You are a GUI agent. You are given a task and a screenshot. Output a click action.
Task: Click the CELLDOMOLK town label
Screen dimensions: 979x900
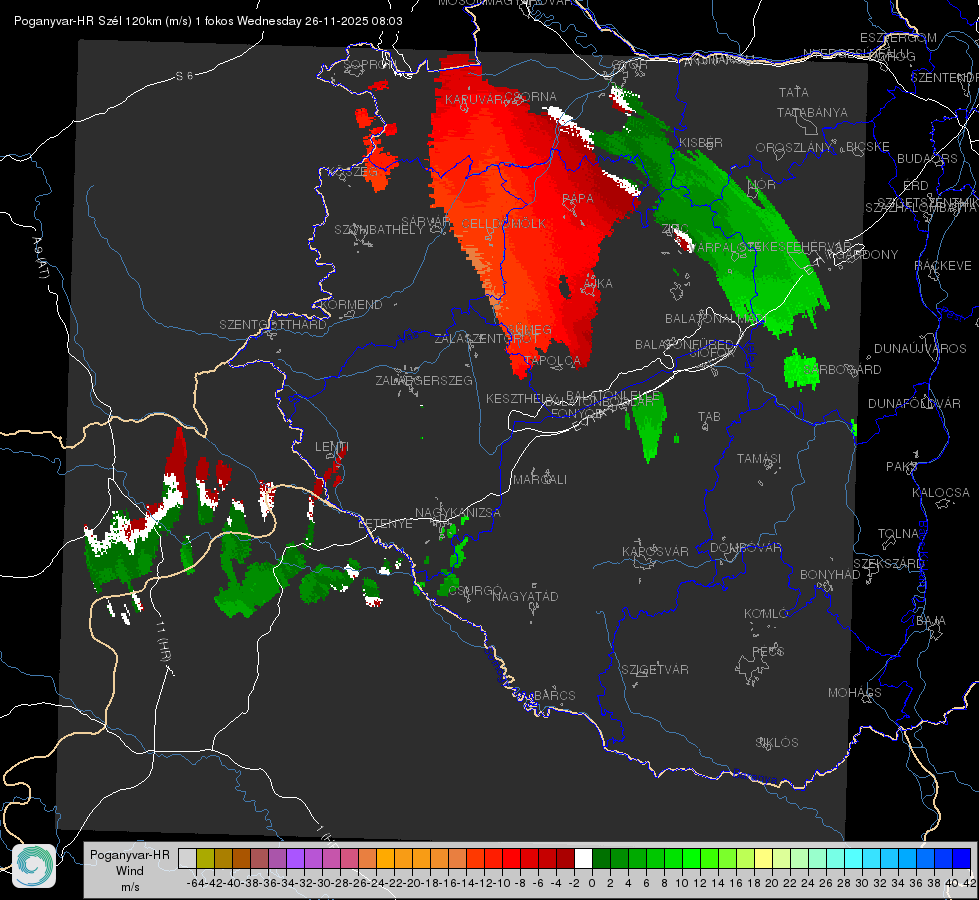point(504,224)
